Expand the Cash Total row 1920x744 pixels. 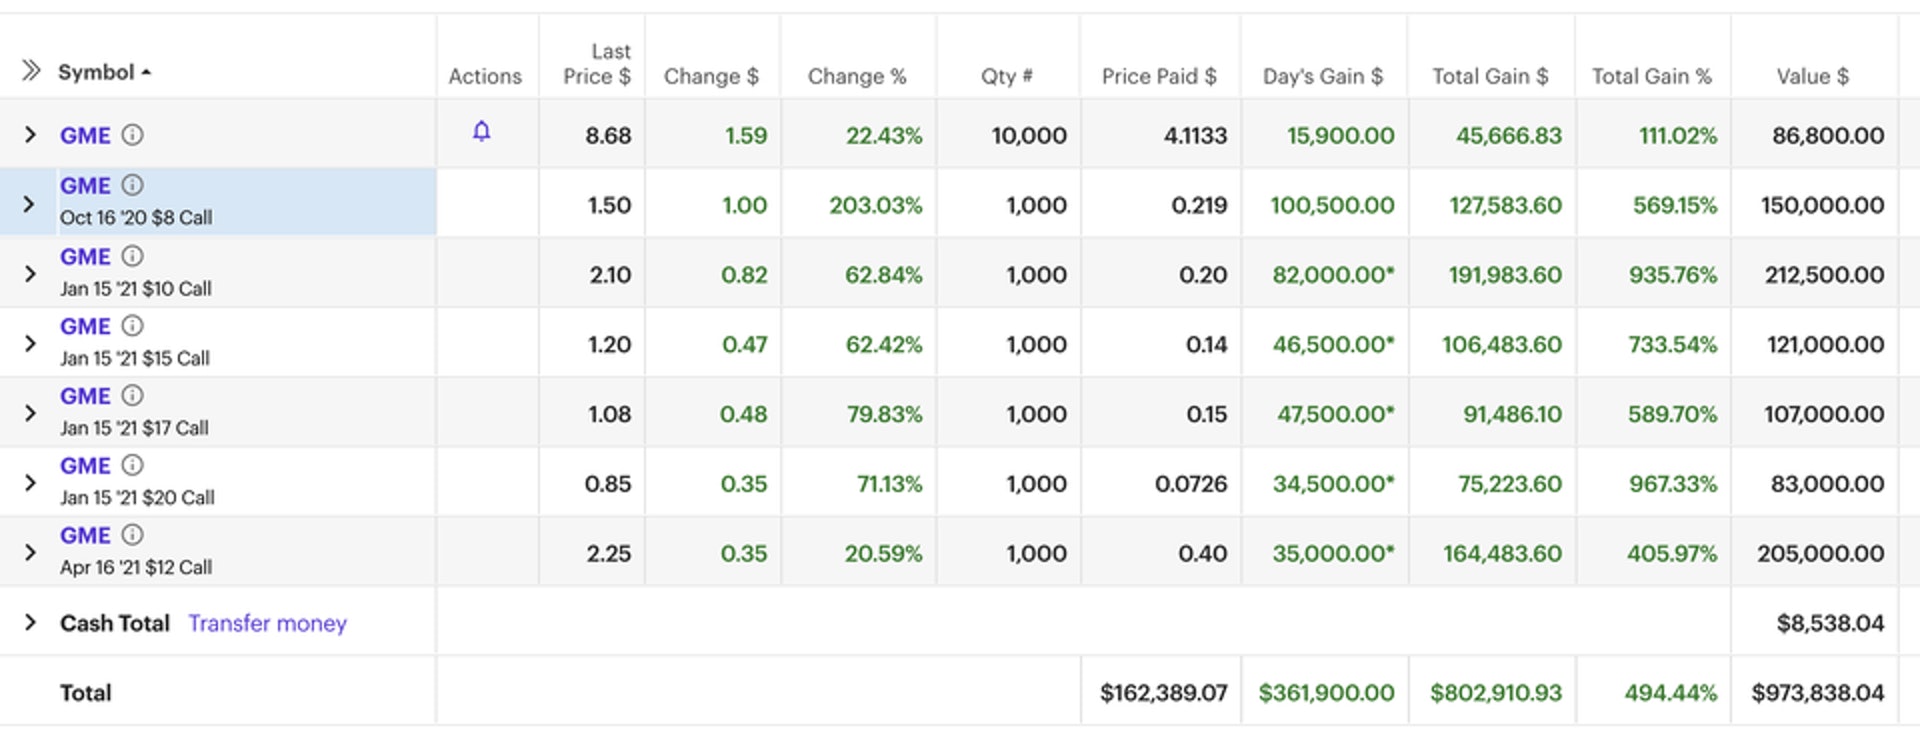coord(30,623)
